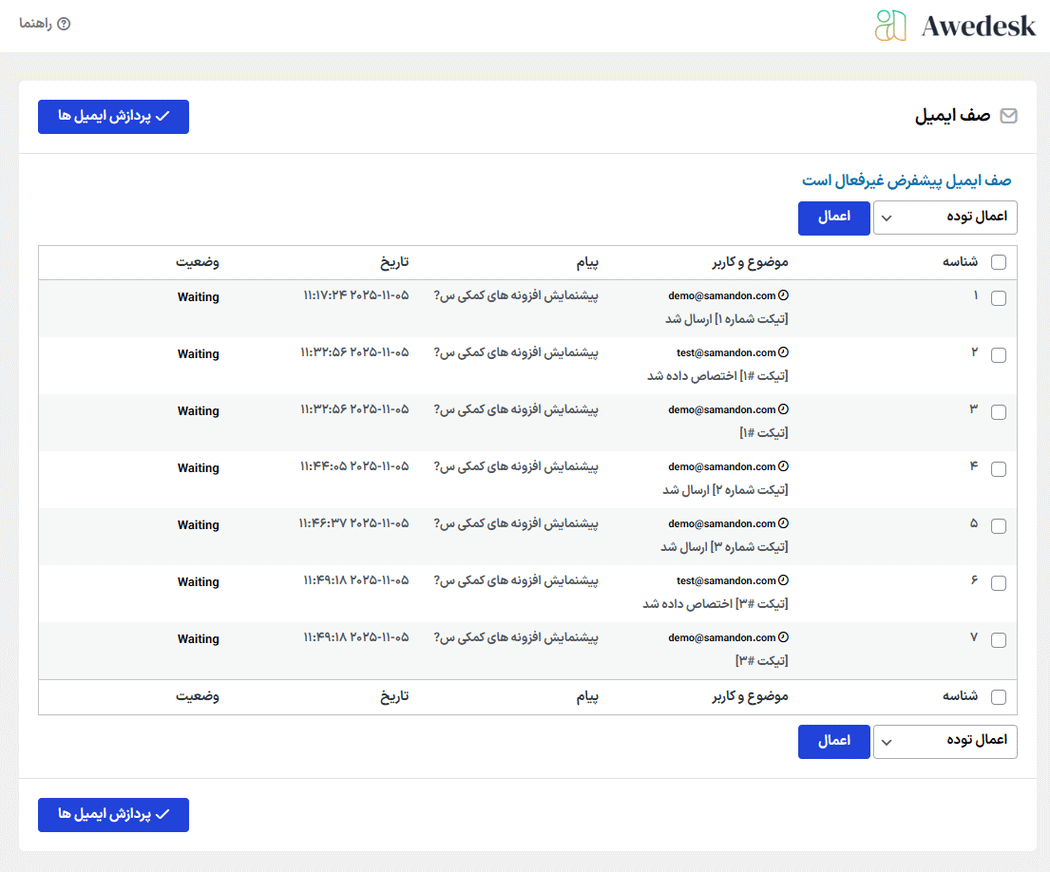
Task: Click the bottom پردازش ایمیل ها button
Action: 113,815
